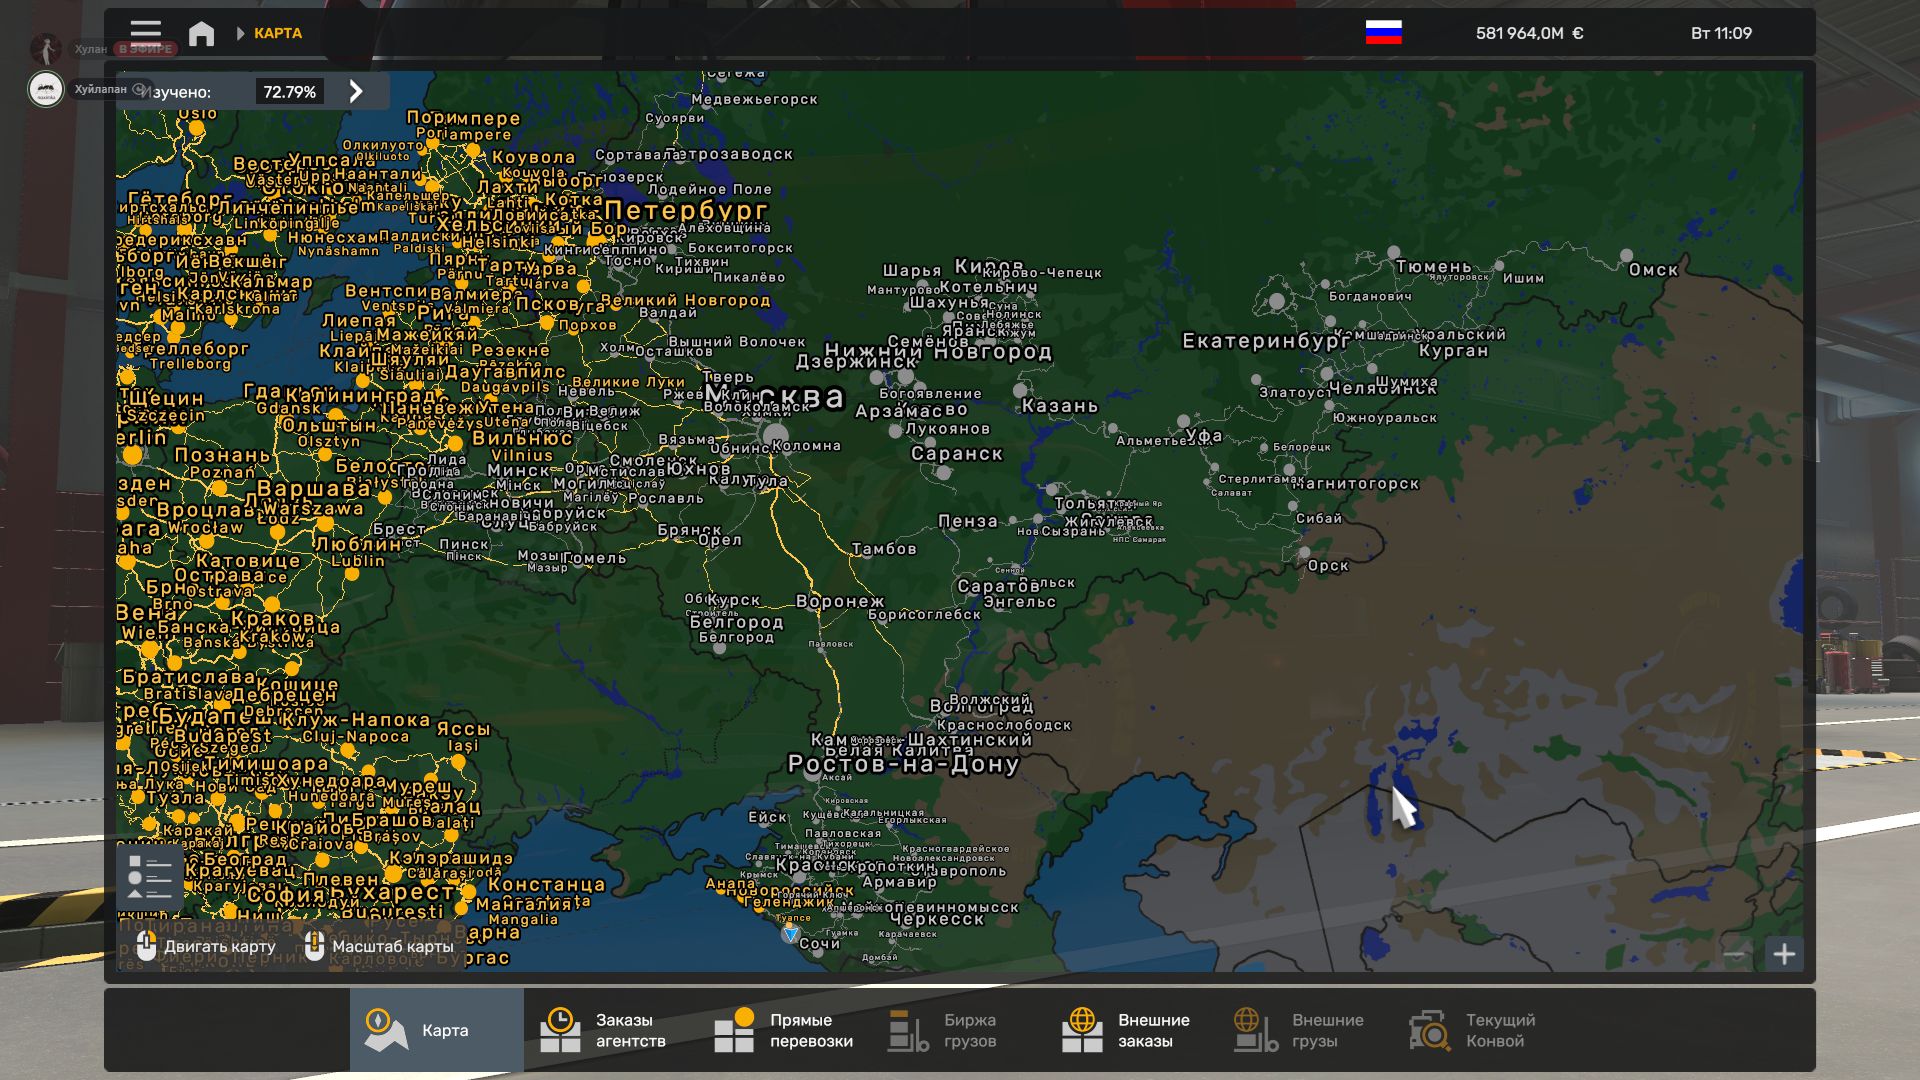Select Прямые перевозки section
This screenshot has width=1920, height=1080.
pos(785,1030)
